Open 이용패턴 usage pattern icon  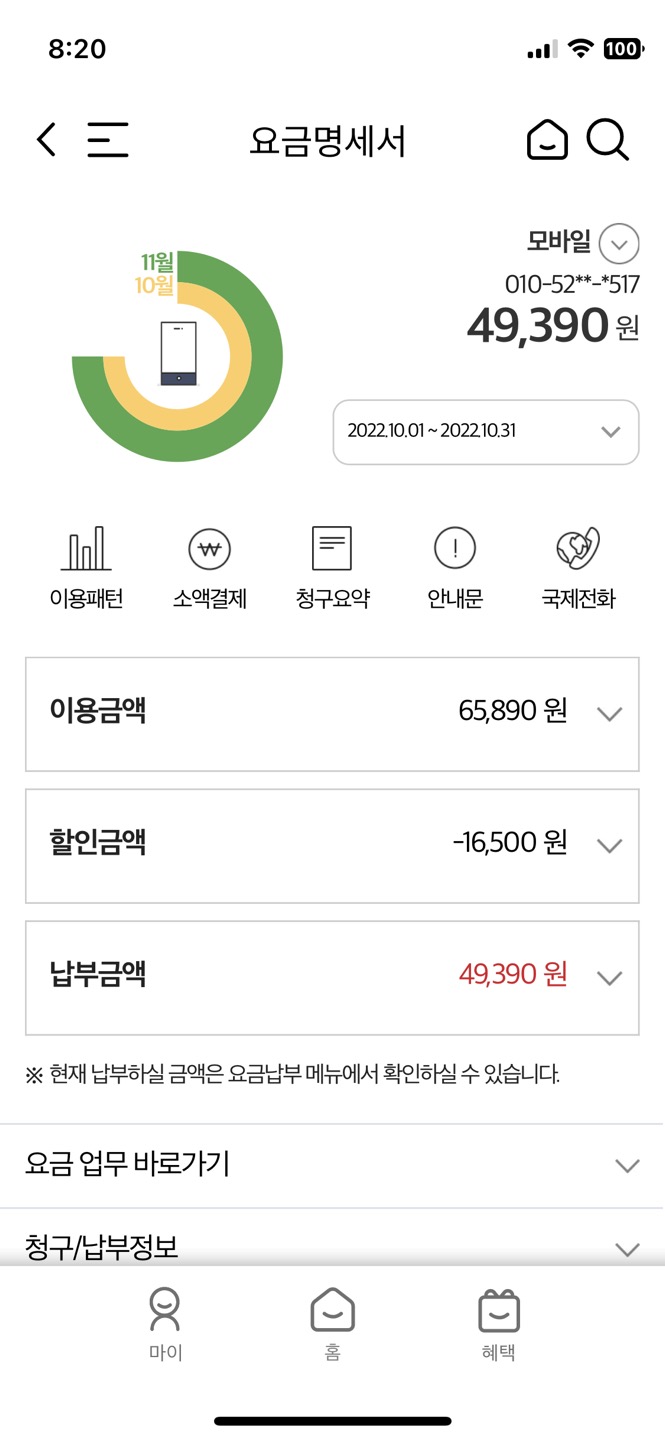coord(86,567)
